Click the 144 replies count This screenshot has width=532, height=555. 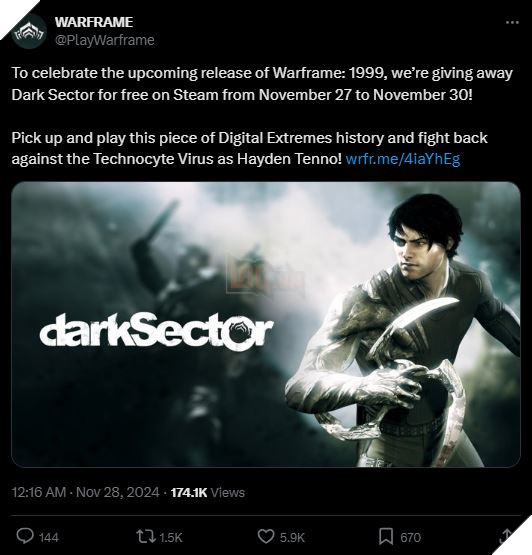[x=48, y=537]
